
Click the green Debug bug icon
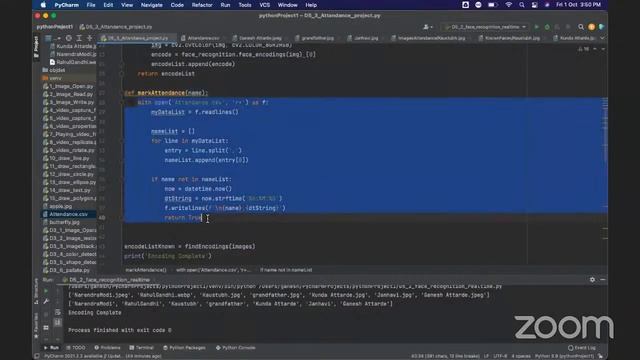coord(547,27)
